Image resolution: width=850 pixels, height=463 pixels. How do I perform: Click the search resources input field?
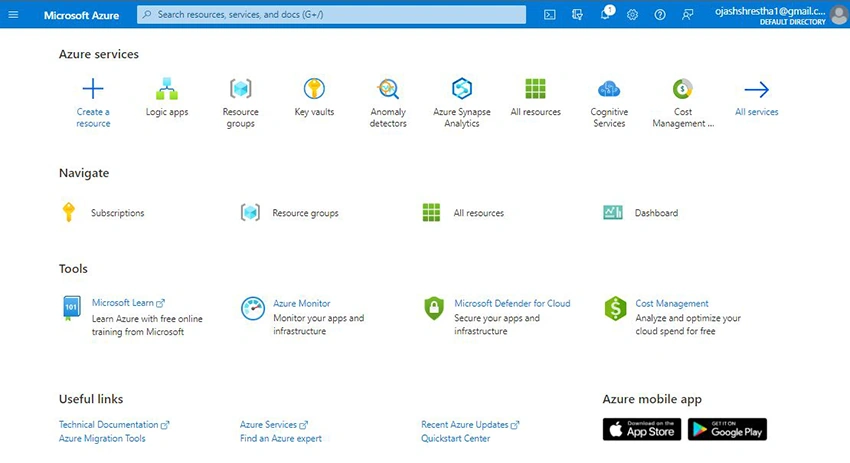click(331, 15)
